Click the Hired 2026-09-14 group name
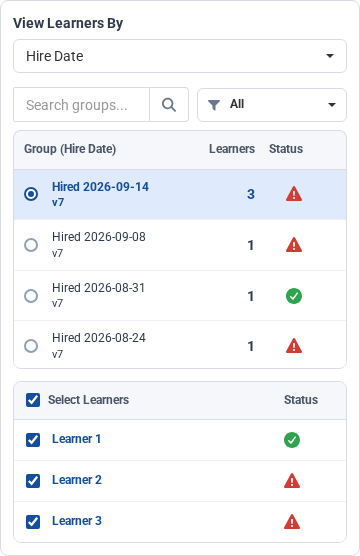This screenshot has height=556, width=360. [x=100, y=187]
